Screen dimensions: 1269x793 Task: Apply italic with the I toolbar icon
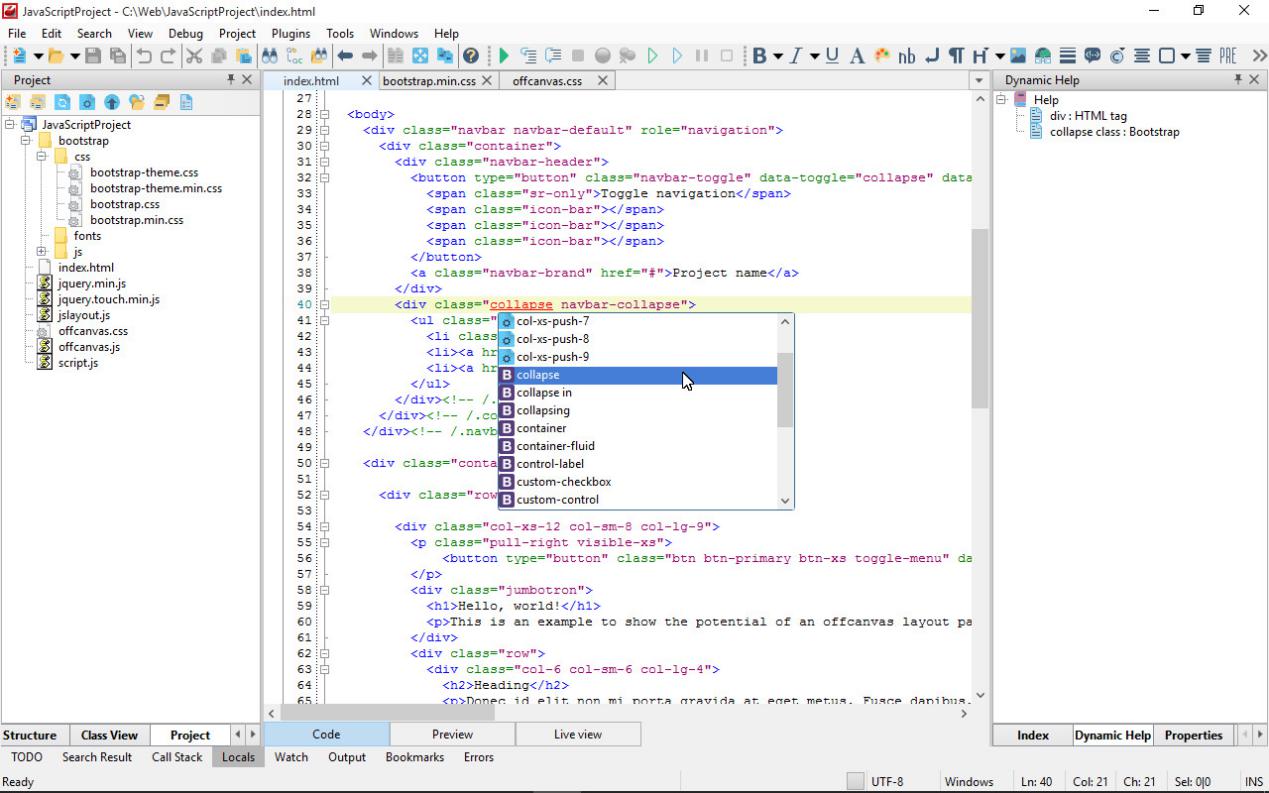click(795, 56)
